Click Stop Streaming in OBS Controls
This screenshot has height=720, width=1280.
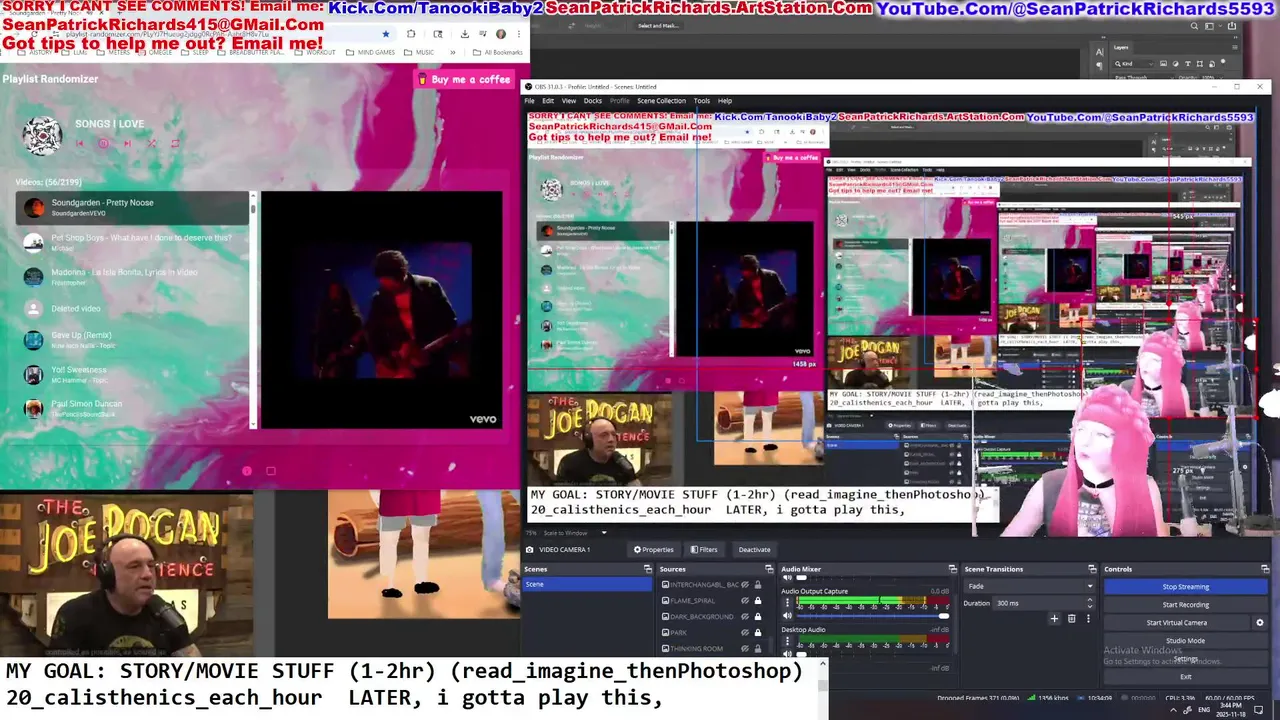1185,587
